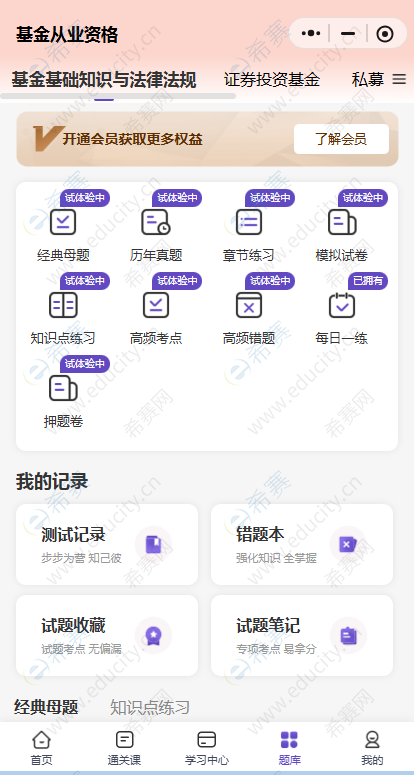Open the 测试记录 card
Image resolution: width=414 pixels, height=775 pixels.
[x=107, y=545]
